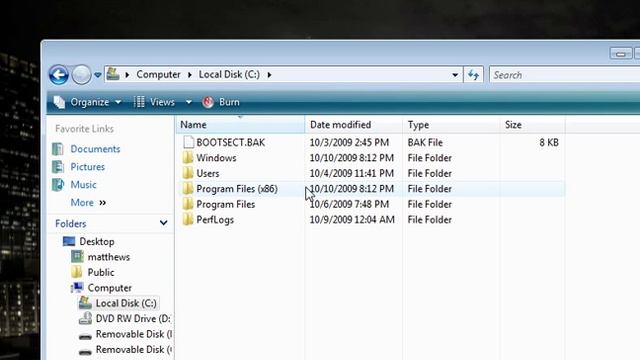Click the Local Disk (C:) tree icon
This screenshot has width=640, height=360.
[85, 303]
